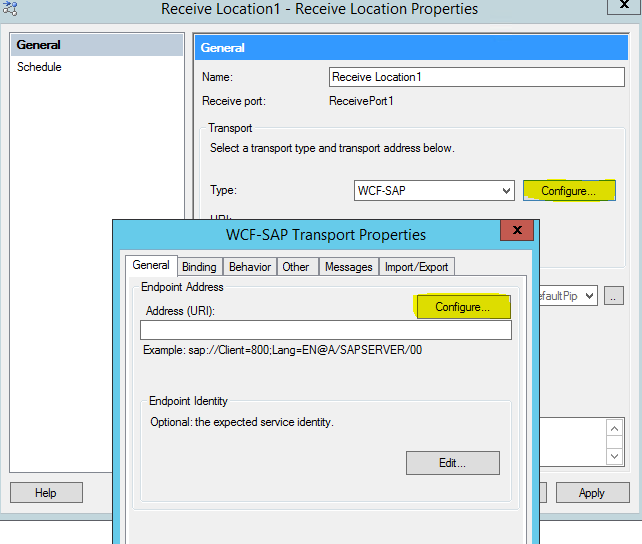Image resolution: width=642 pixels, height=544 pixels.
Task: Switch to the Other tab
Action: (298, 267)
